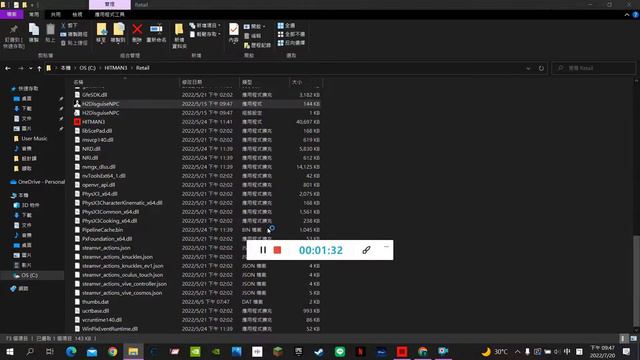The height and width of the screenshot is (360, 640).
Task: Stop the screen recording
Action: tap(278, 250)
